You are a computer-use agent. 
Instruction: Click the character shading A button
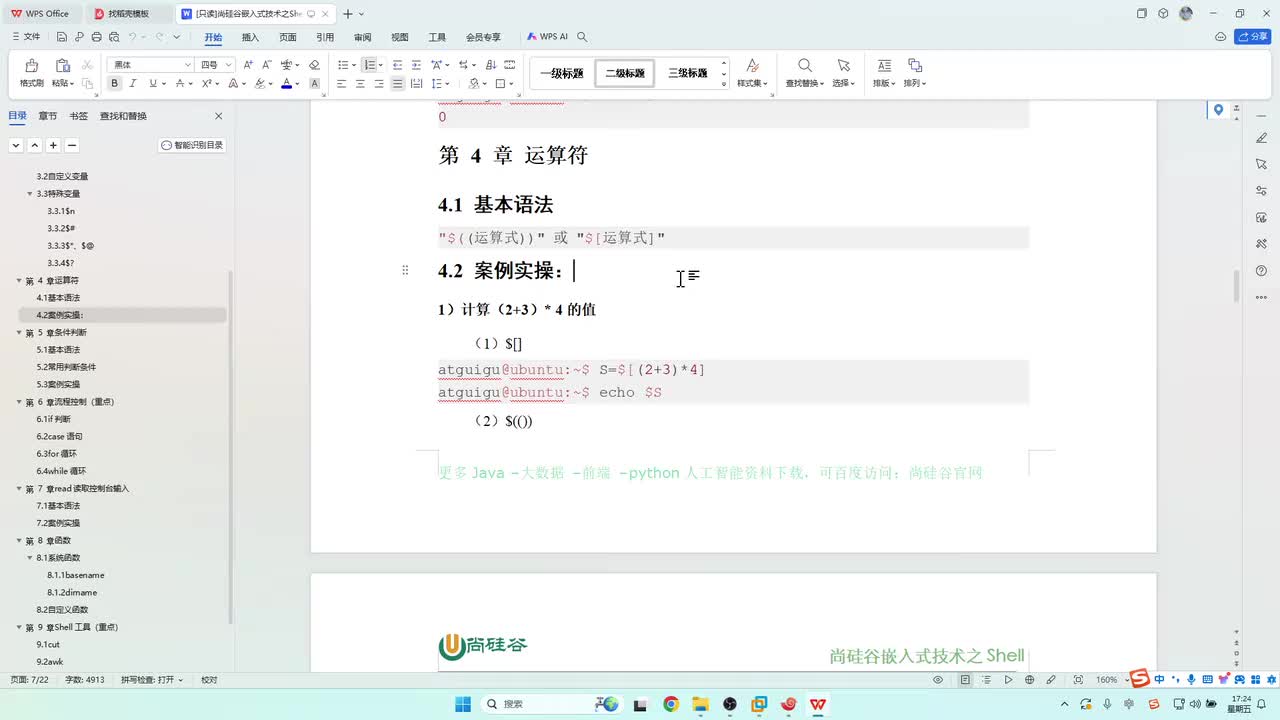315,84
